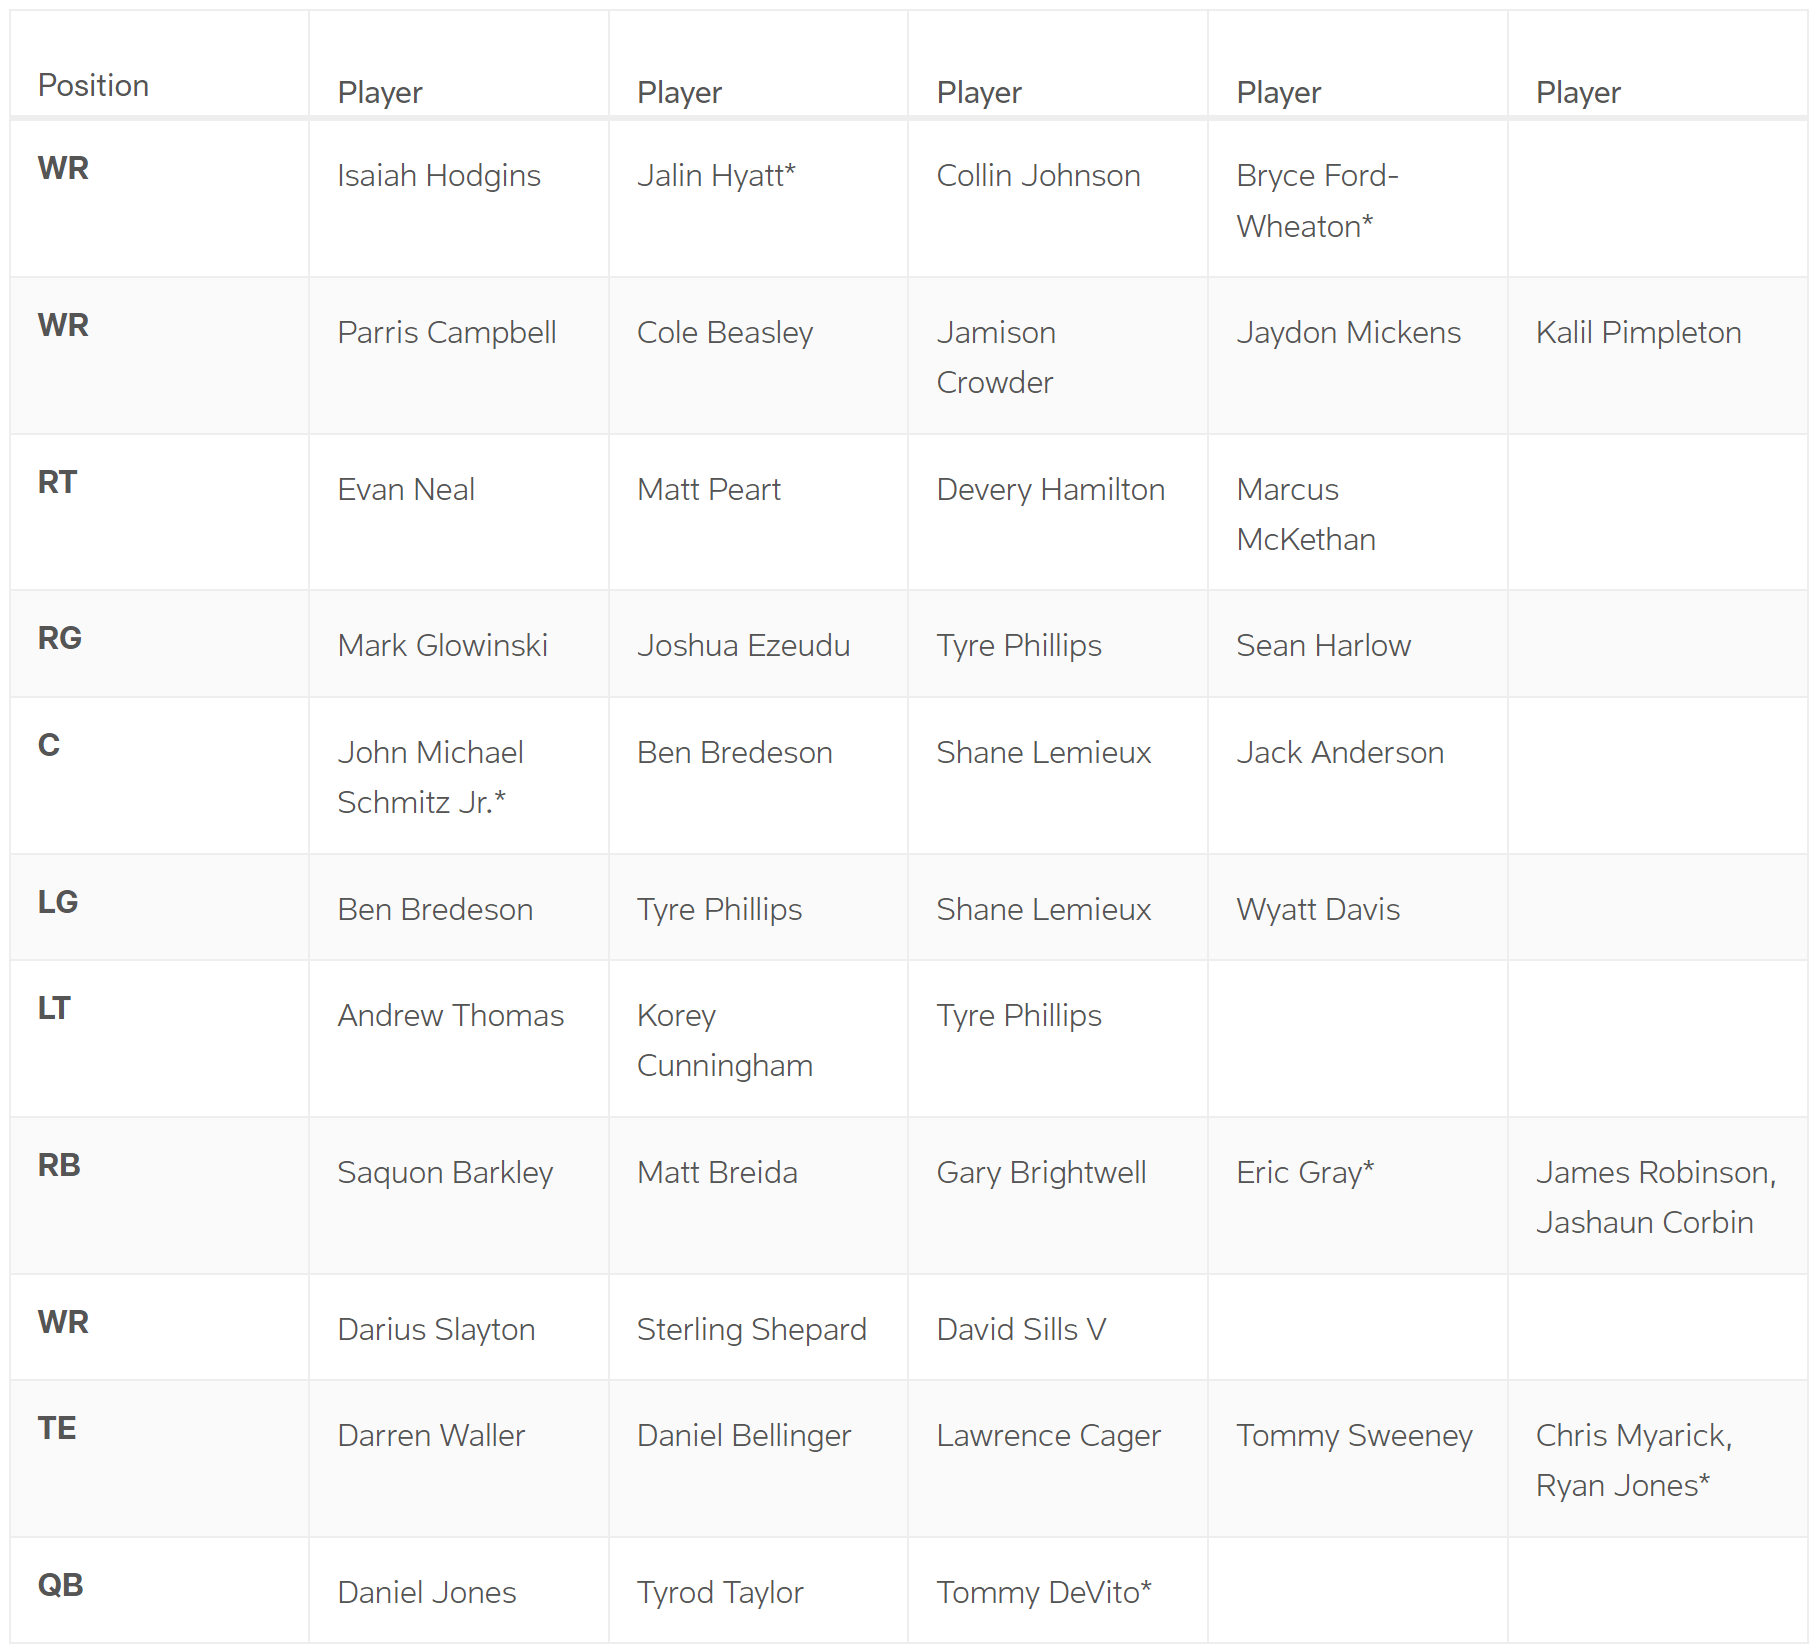Image resolution: width=1817 pixels, height=1651 pixels.
Task: Click on Tommy DeVito's name
Action: 1043,1593
